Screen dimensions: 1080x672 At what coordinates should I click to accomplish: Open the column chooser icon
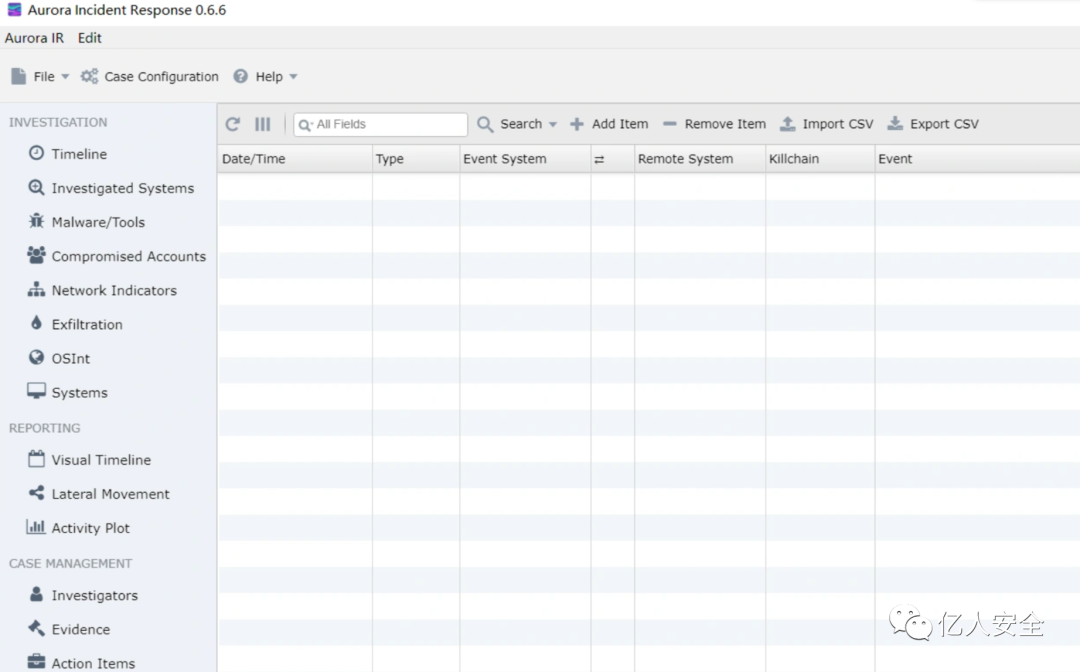262,124
